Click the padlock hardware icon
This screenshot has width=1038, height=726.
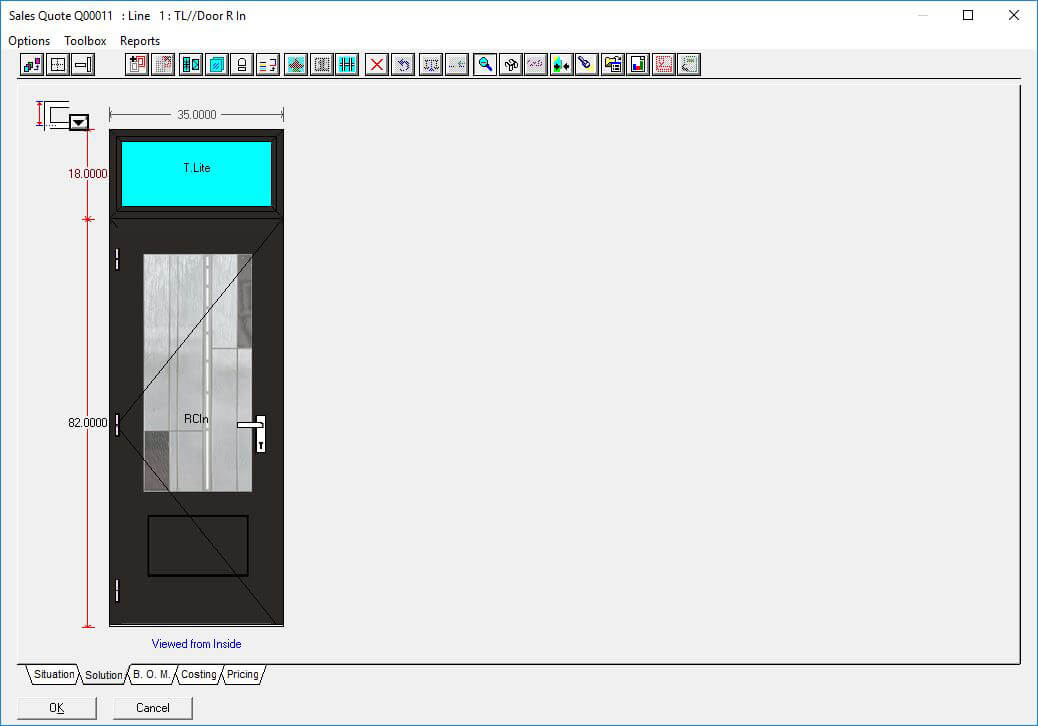(241, 65)
